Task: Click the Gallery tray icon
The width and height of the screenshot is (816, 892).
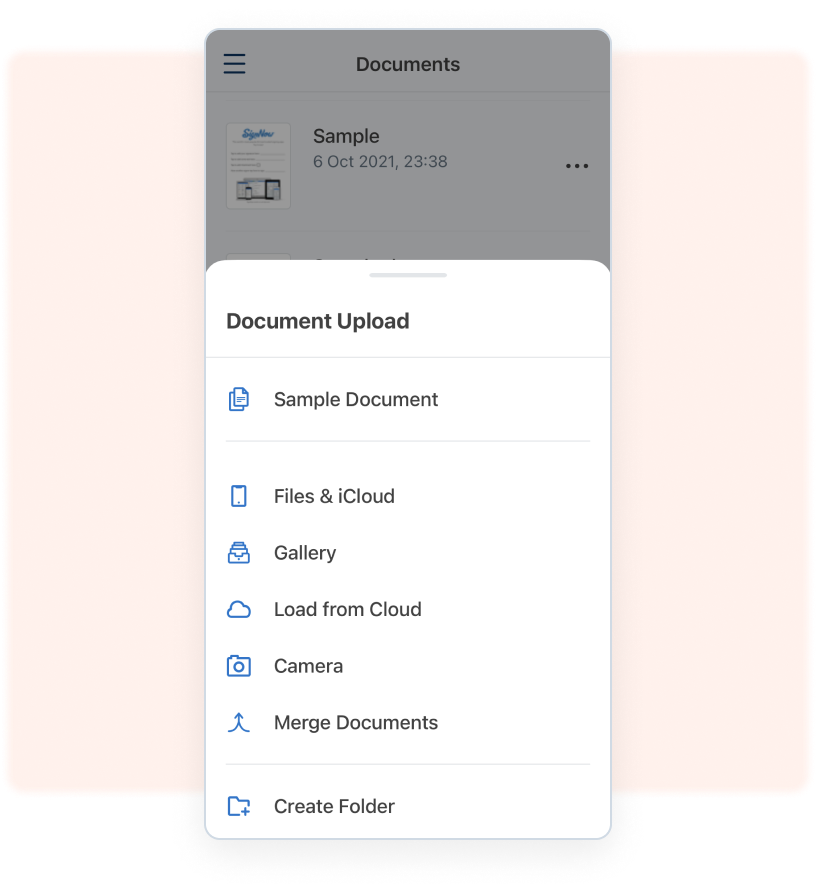Action: (238, 553)
